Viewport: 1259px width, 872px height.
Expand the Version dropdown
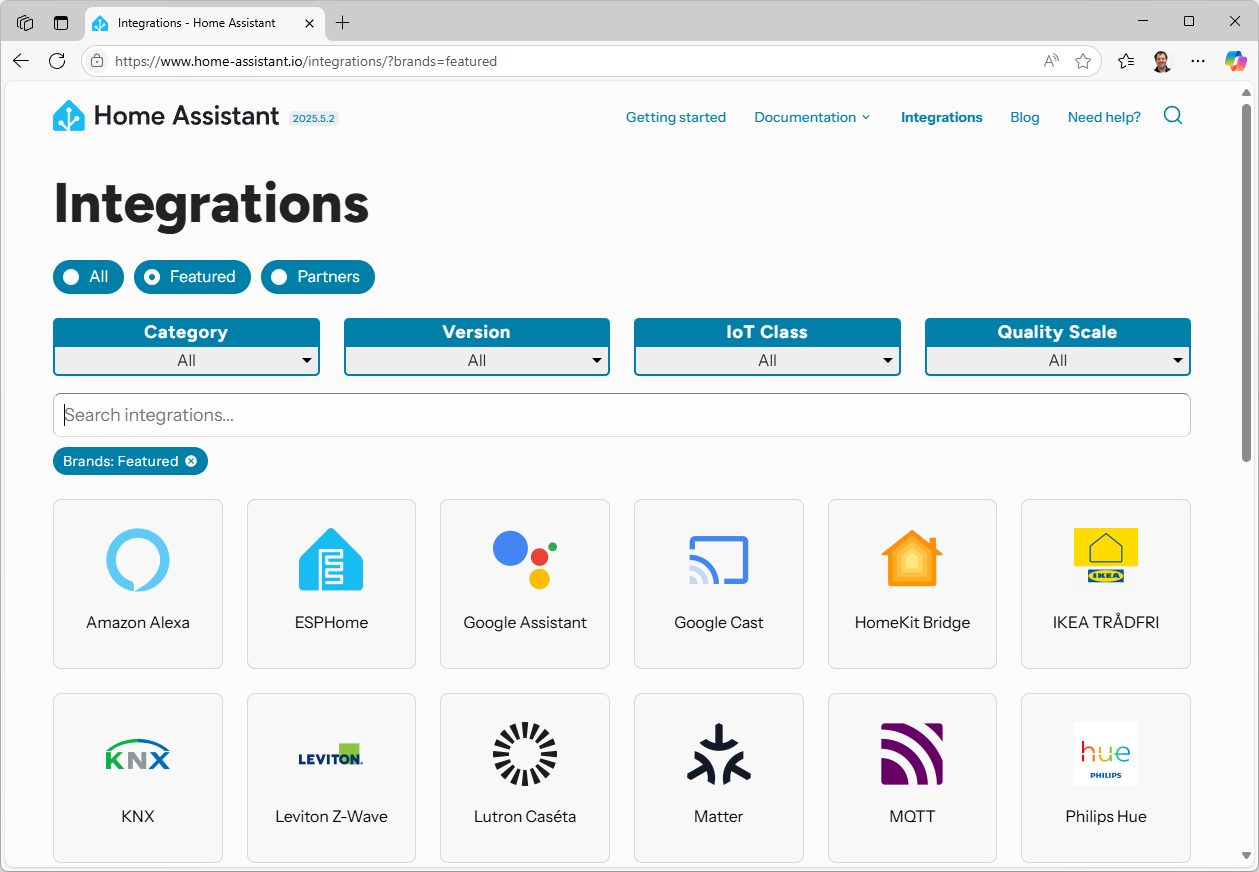[477, 360]
